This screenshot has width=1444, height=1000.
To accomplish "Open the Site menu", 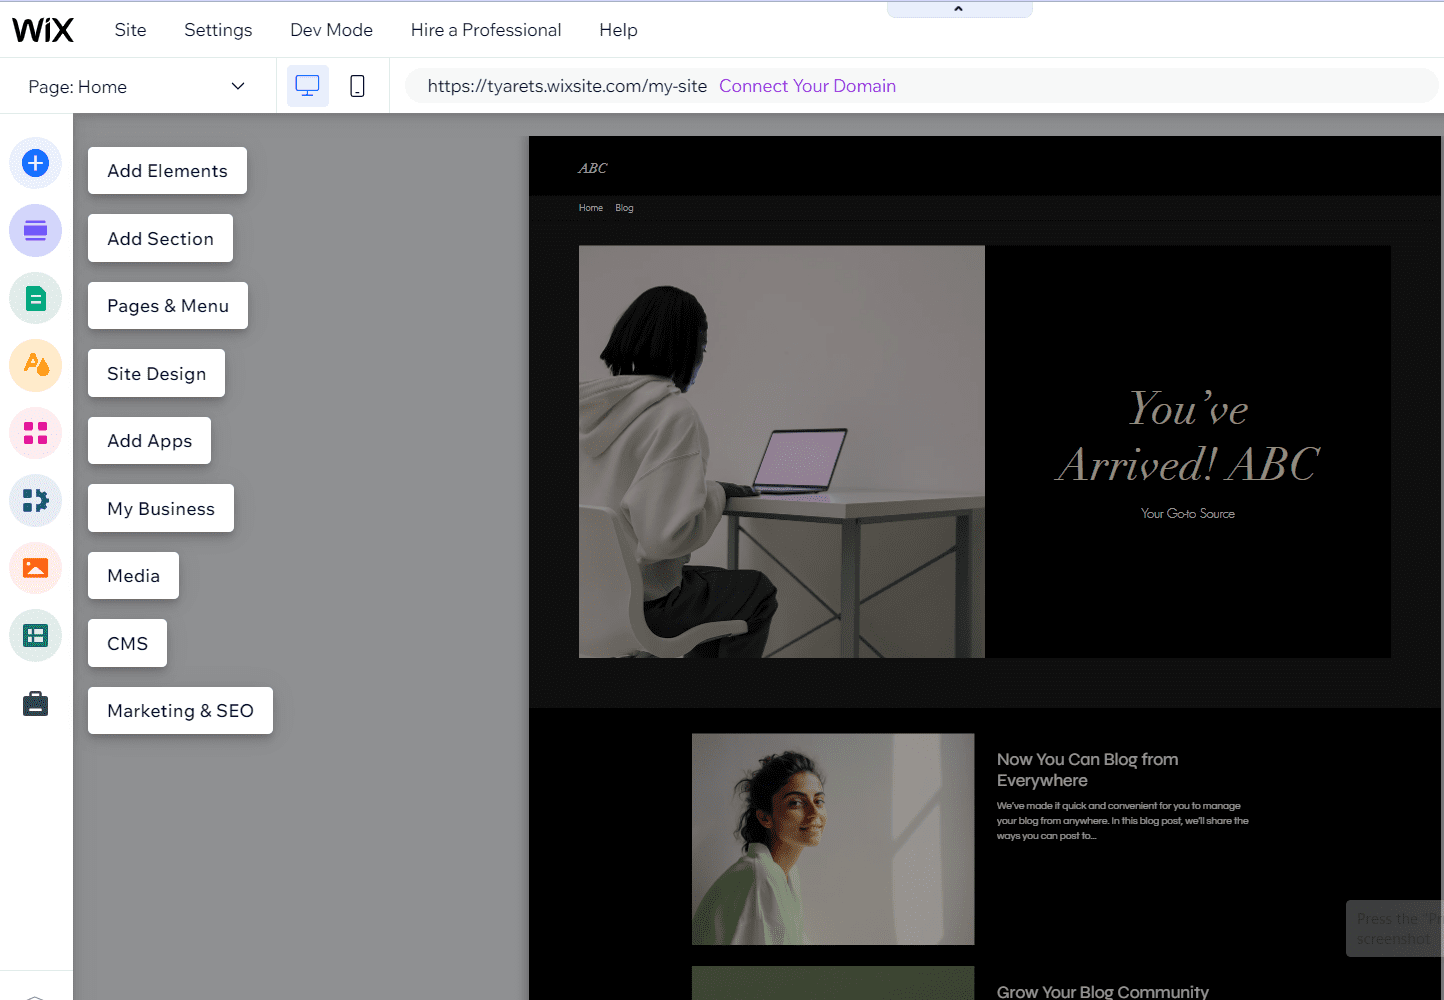I will (x=130, y=30).
